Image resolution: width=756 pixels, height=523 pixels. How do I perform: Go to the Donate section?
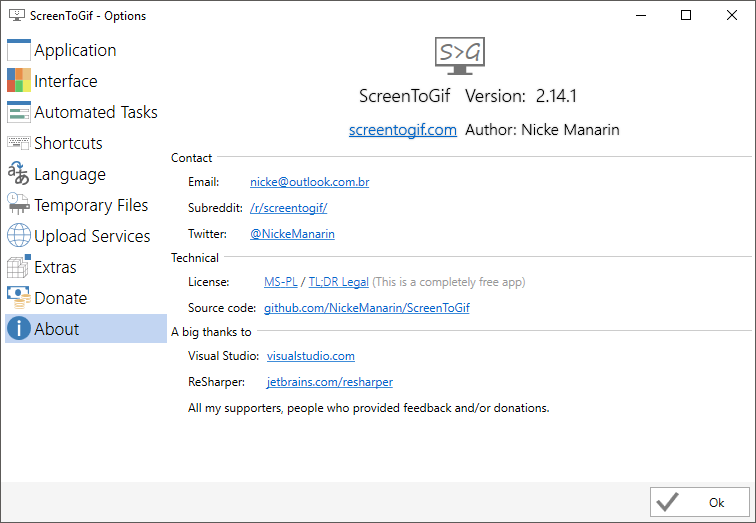[x=86, y=298]
